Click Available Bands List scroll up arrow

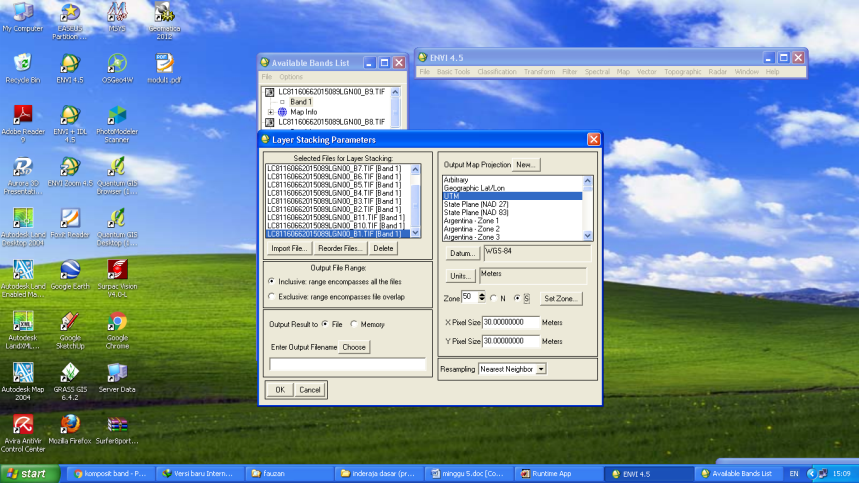[395, 92]
